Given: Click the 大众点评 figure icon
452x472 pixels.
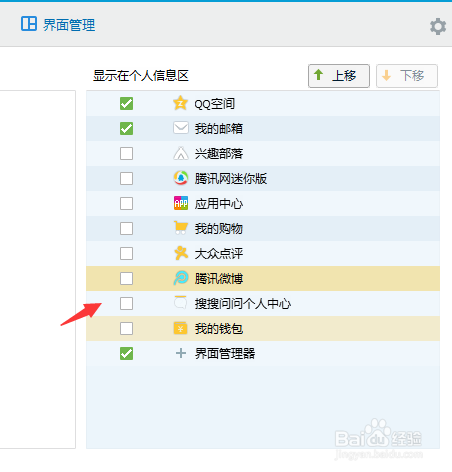Looking at the screenshot, I should 181,253.
